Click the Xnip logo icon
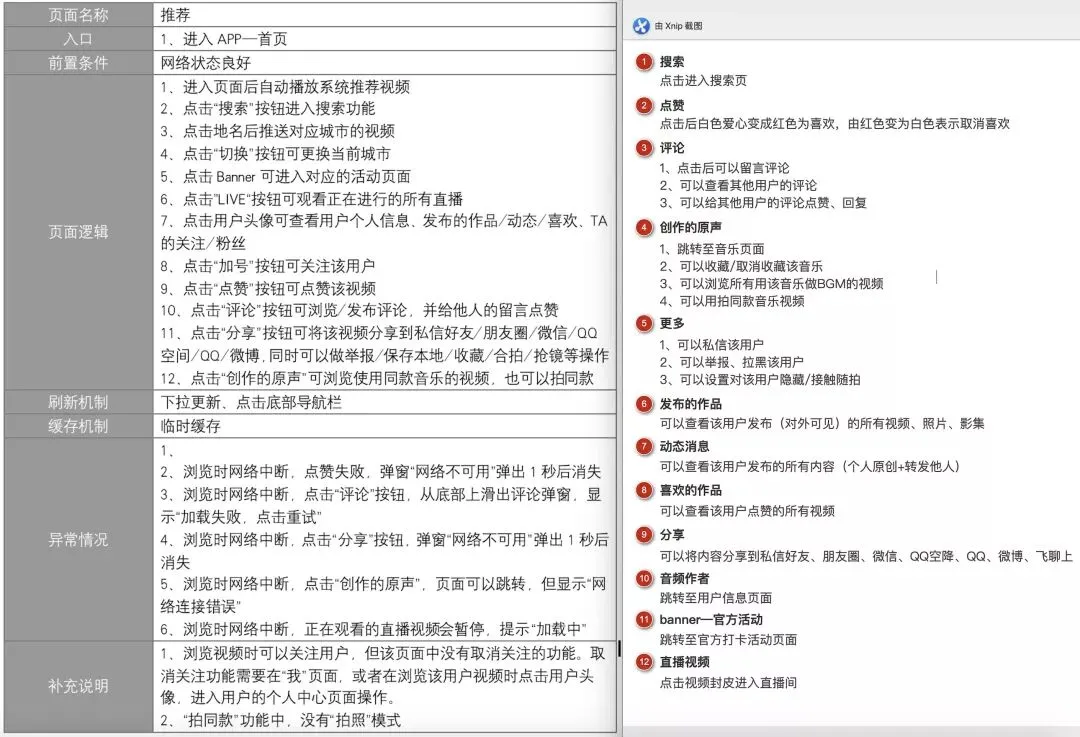1080x737 pixels. (x=641, y=25)
